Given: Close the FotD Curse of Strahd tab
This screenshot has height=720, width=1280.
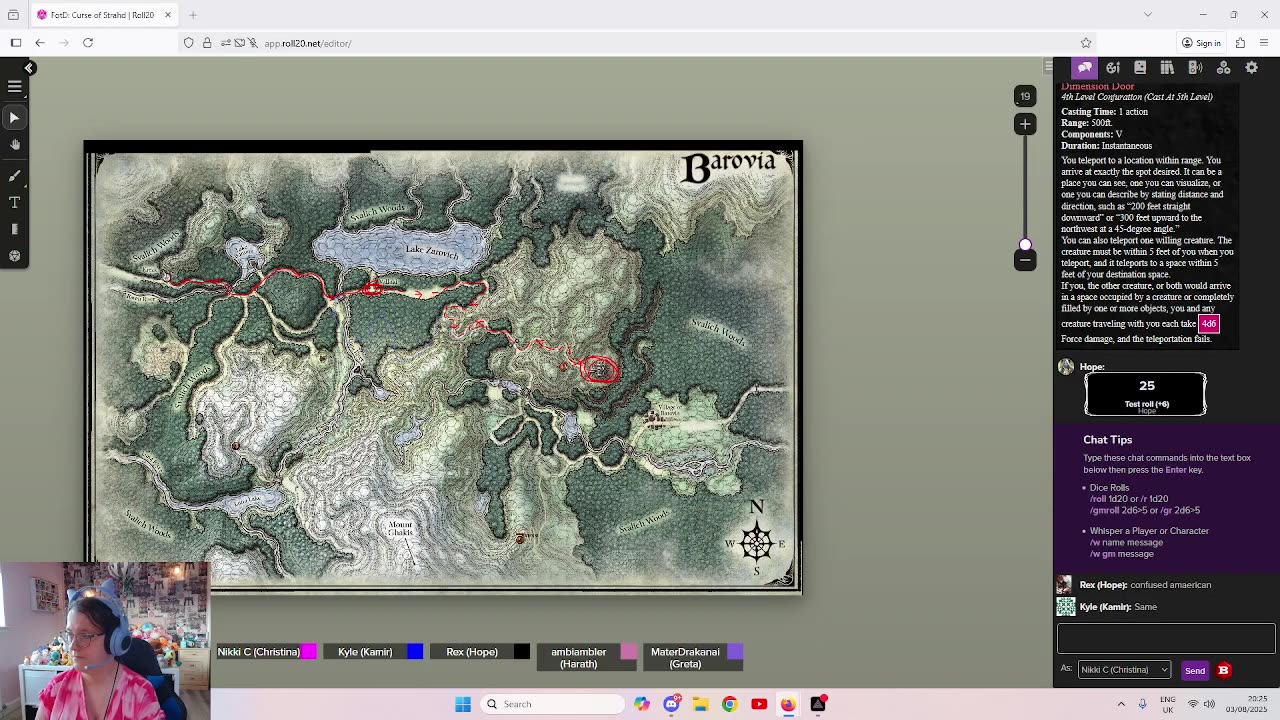Looking at the screenshot, I should coord(168,15).
